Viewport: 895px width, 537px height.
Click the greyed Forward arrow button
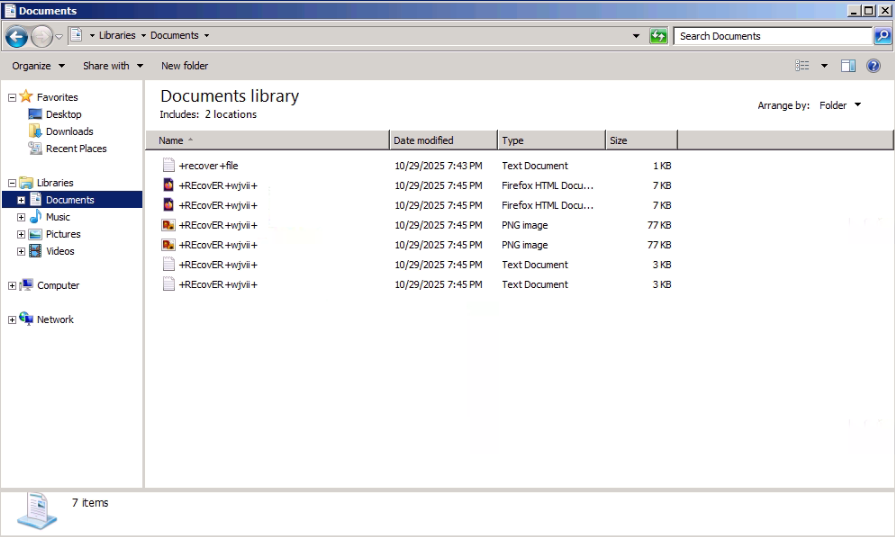pyautogui.click(x=42, y=37)
